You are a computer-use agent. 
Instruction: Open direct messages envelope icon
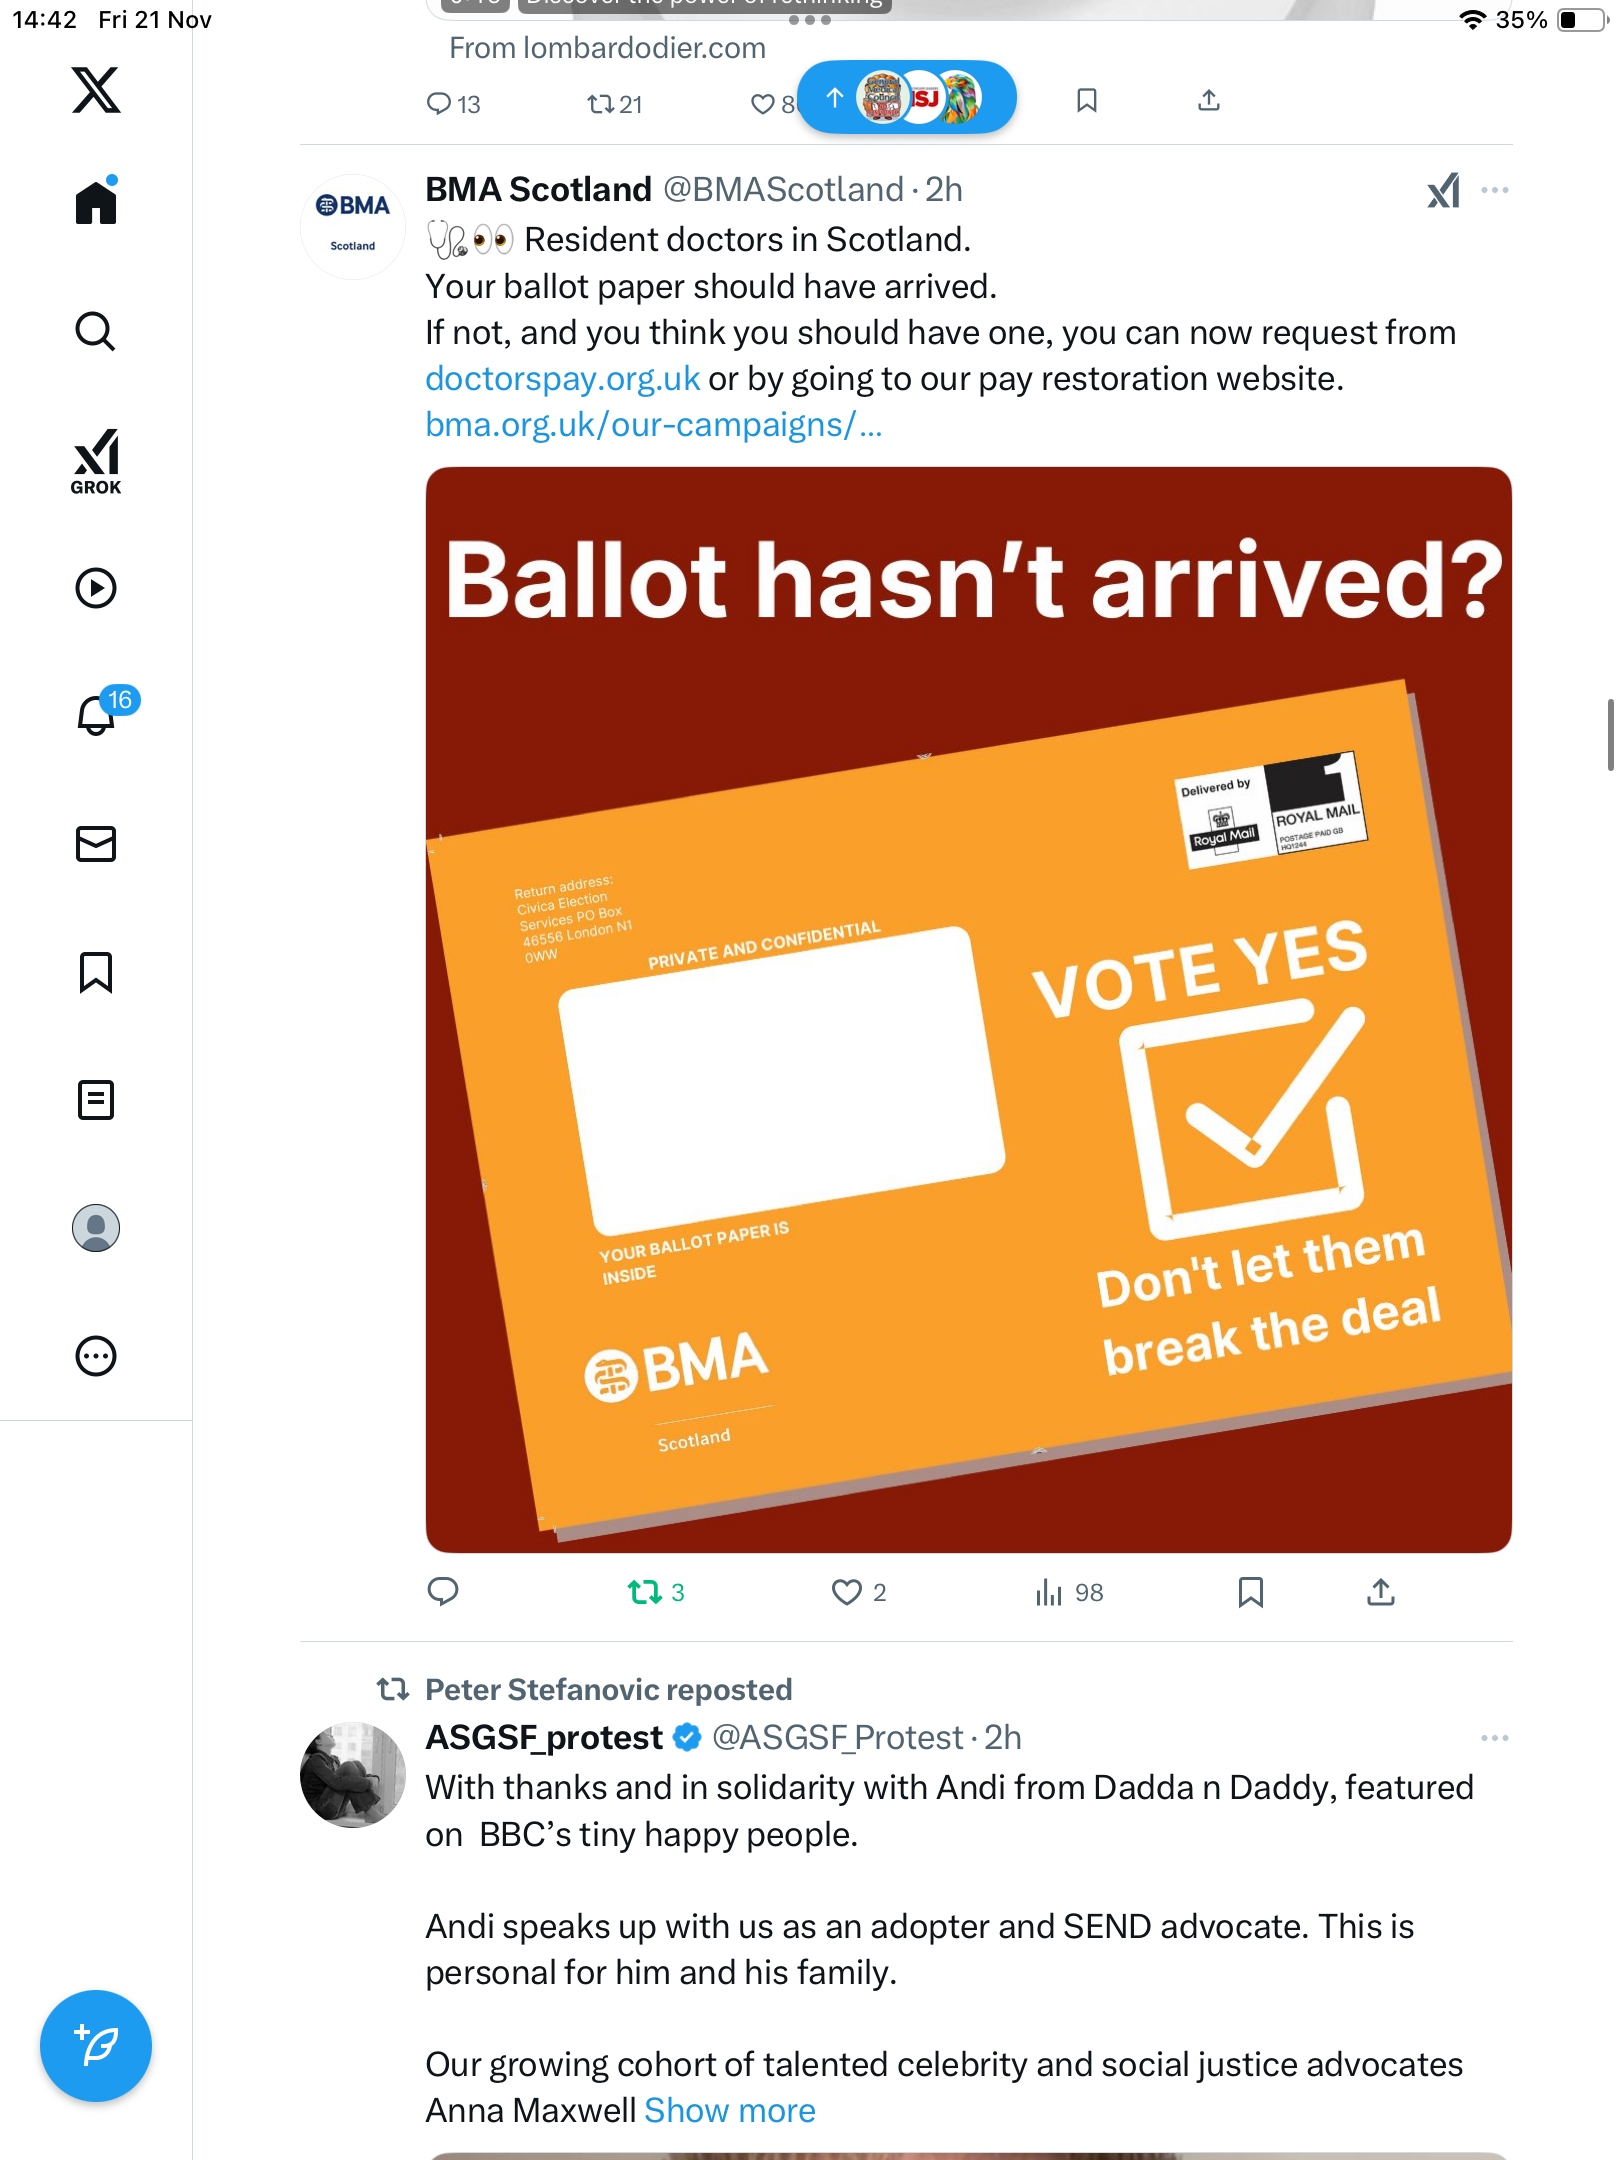click(x=96, y=844)
